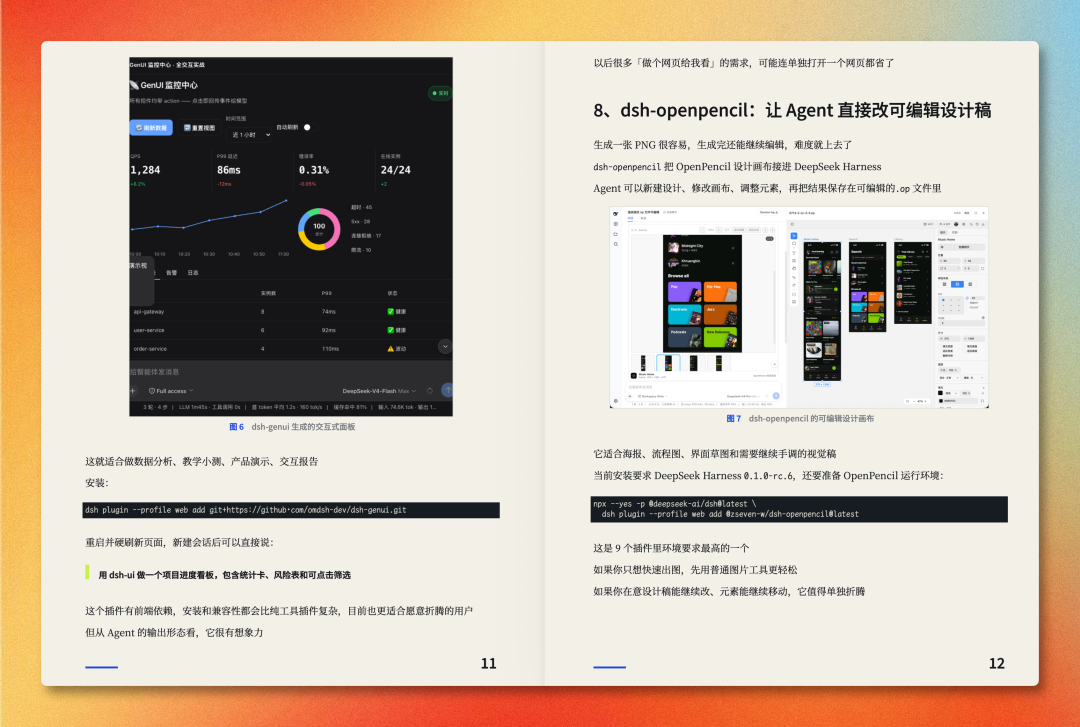This screenshot has width=1080, height=727.
Task: Switch to the 告警 alerts tab
Action: (172, 273)
